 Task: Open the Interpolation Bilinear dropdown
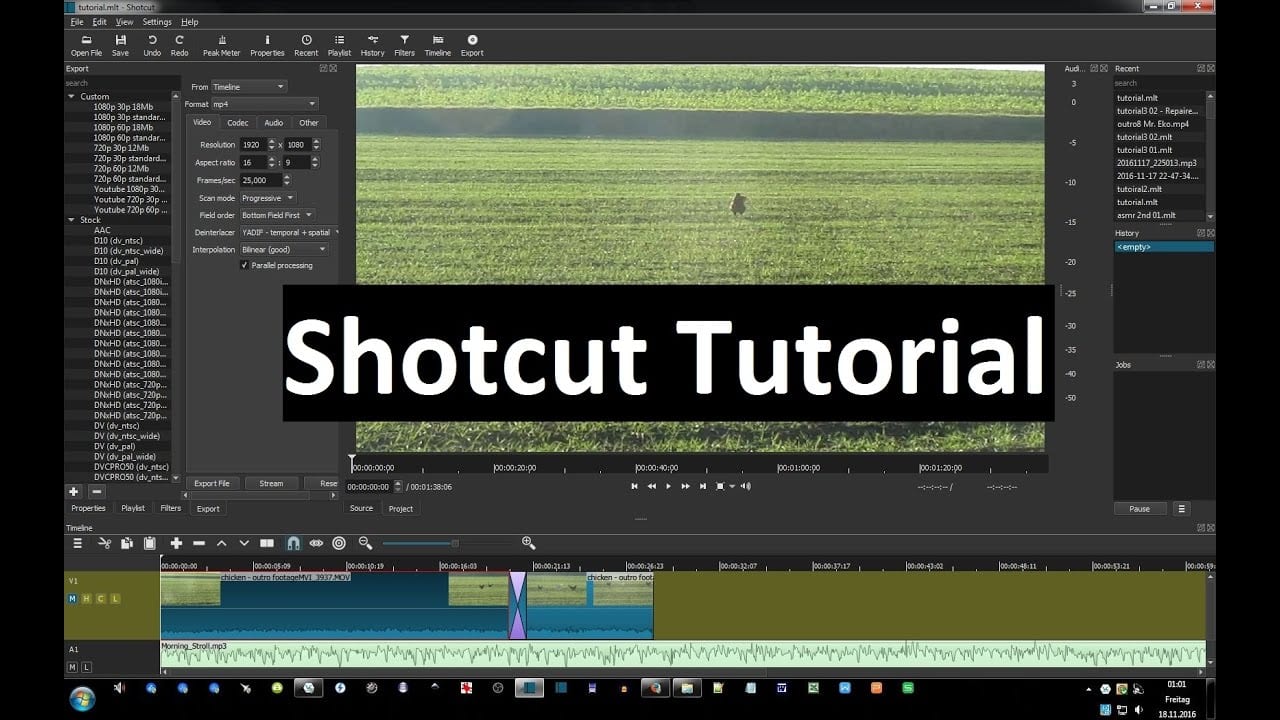tap(284, 249)
